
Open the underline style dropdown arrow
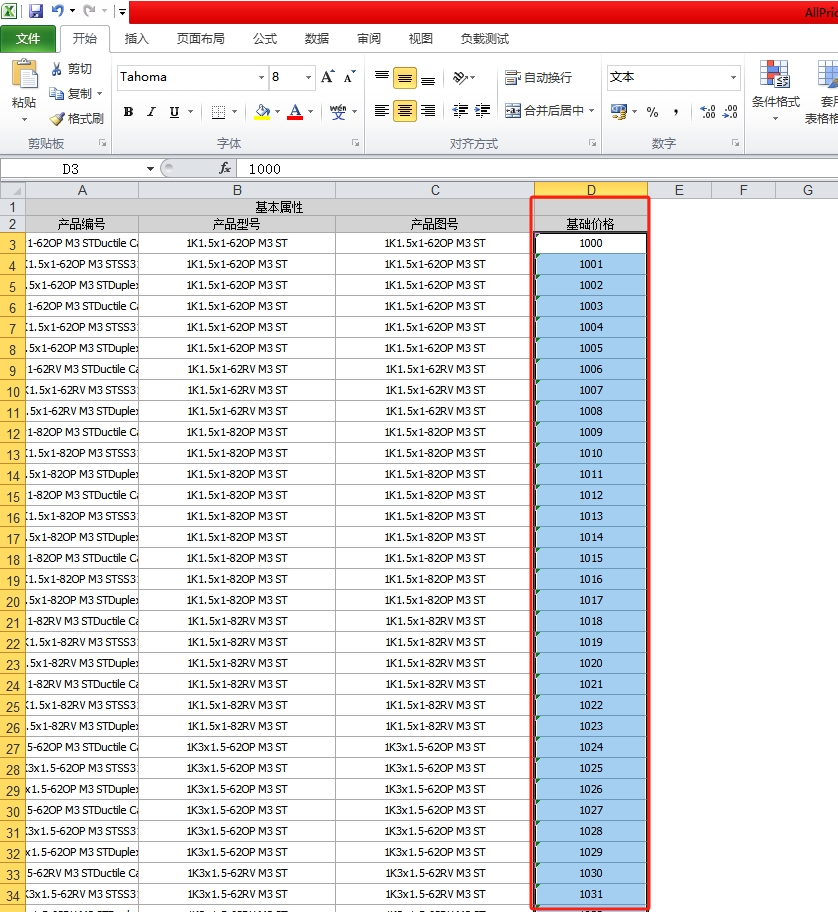[190, 112]
